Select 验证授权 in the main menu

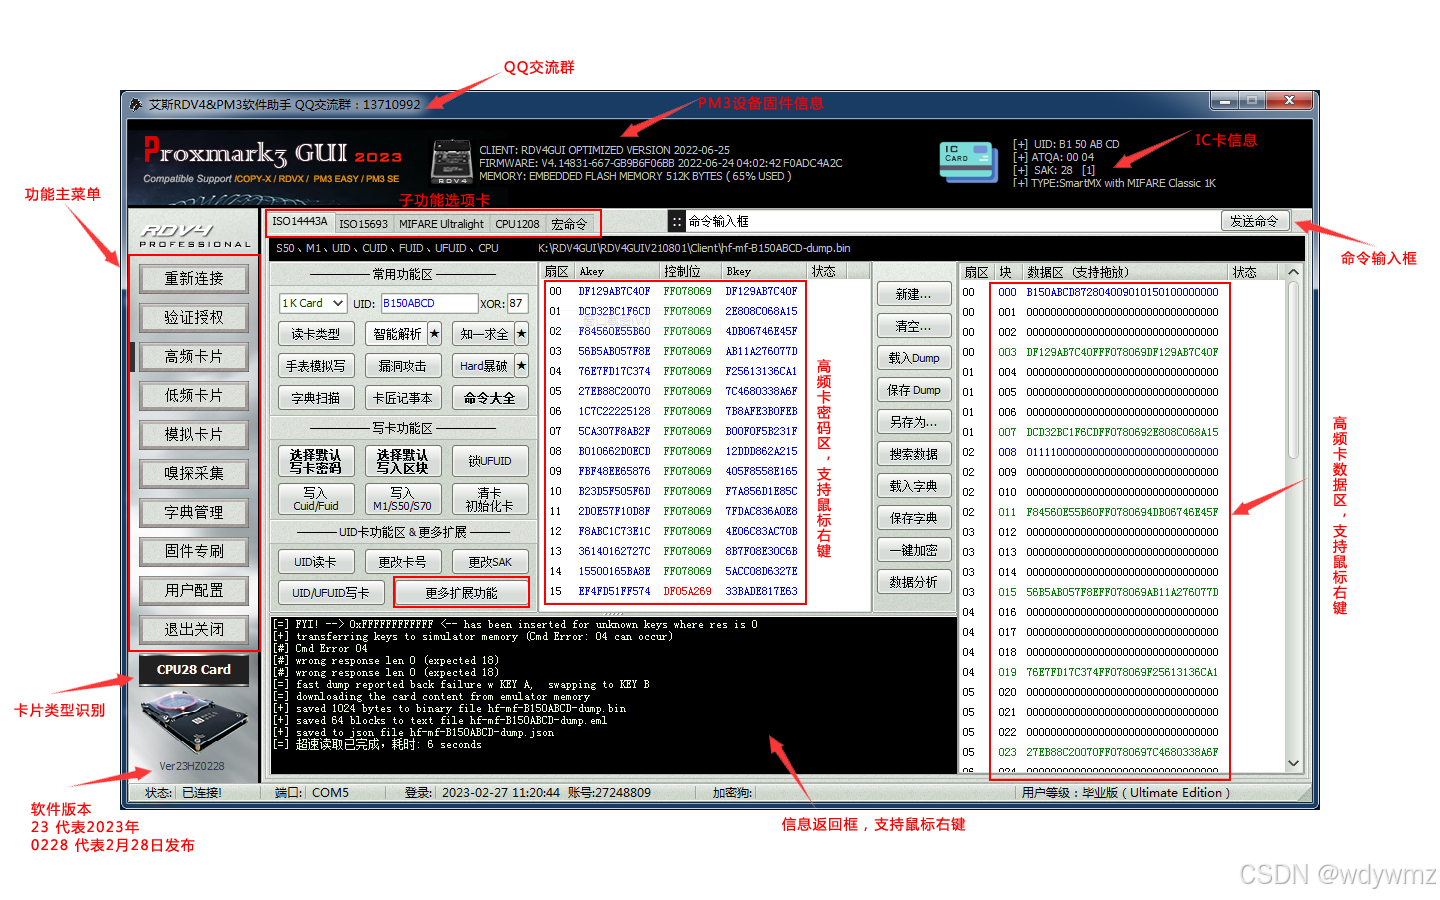[194, 317]
